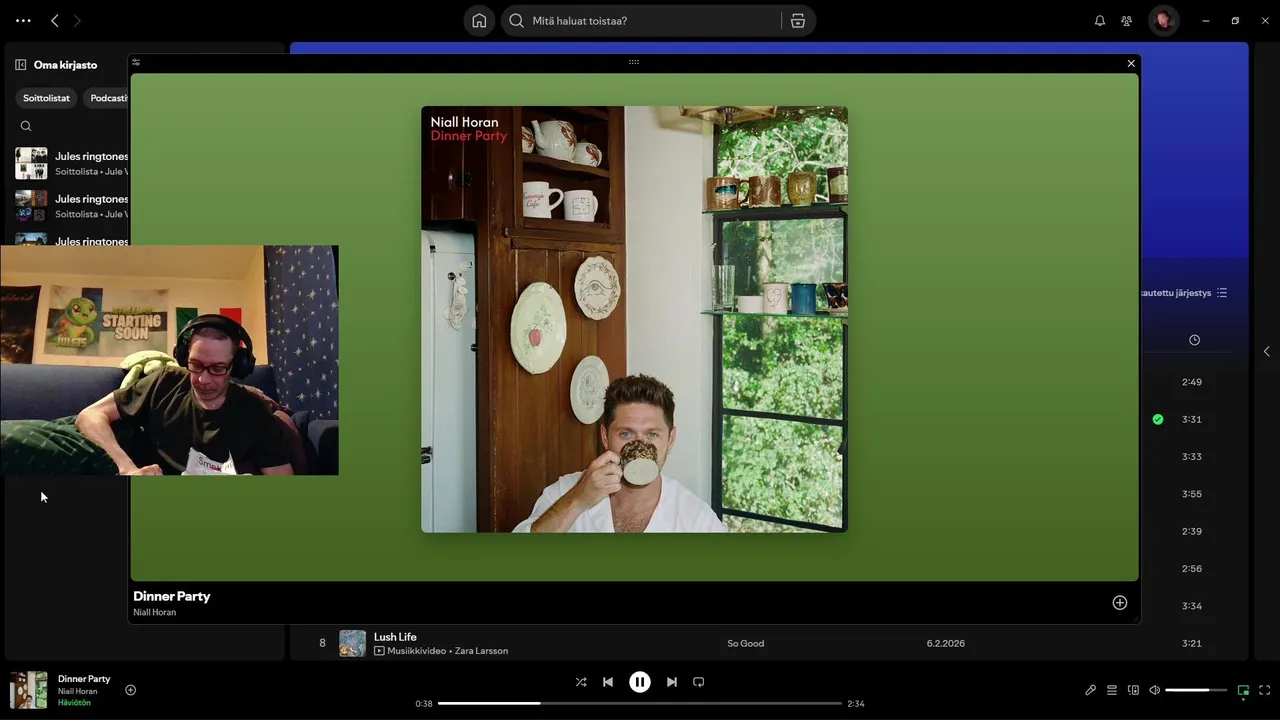The width and height of the screenshot is (1280, 720).
Task: Open Niall Horan artist link in miniplayer
Action: pos(155,612)
